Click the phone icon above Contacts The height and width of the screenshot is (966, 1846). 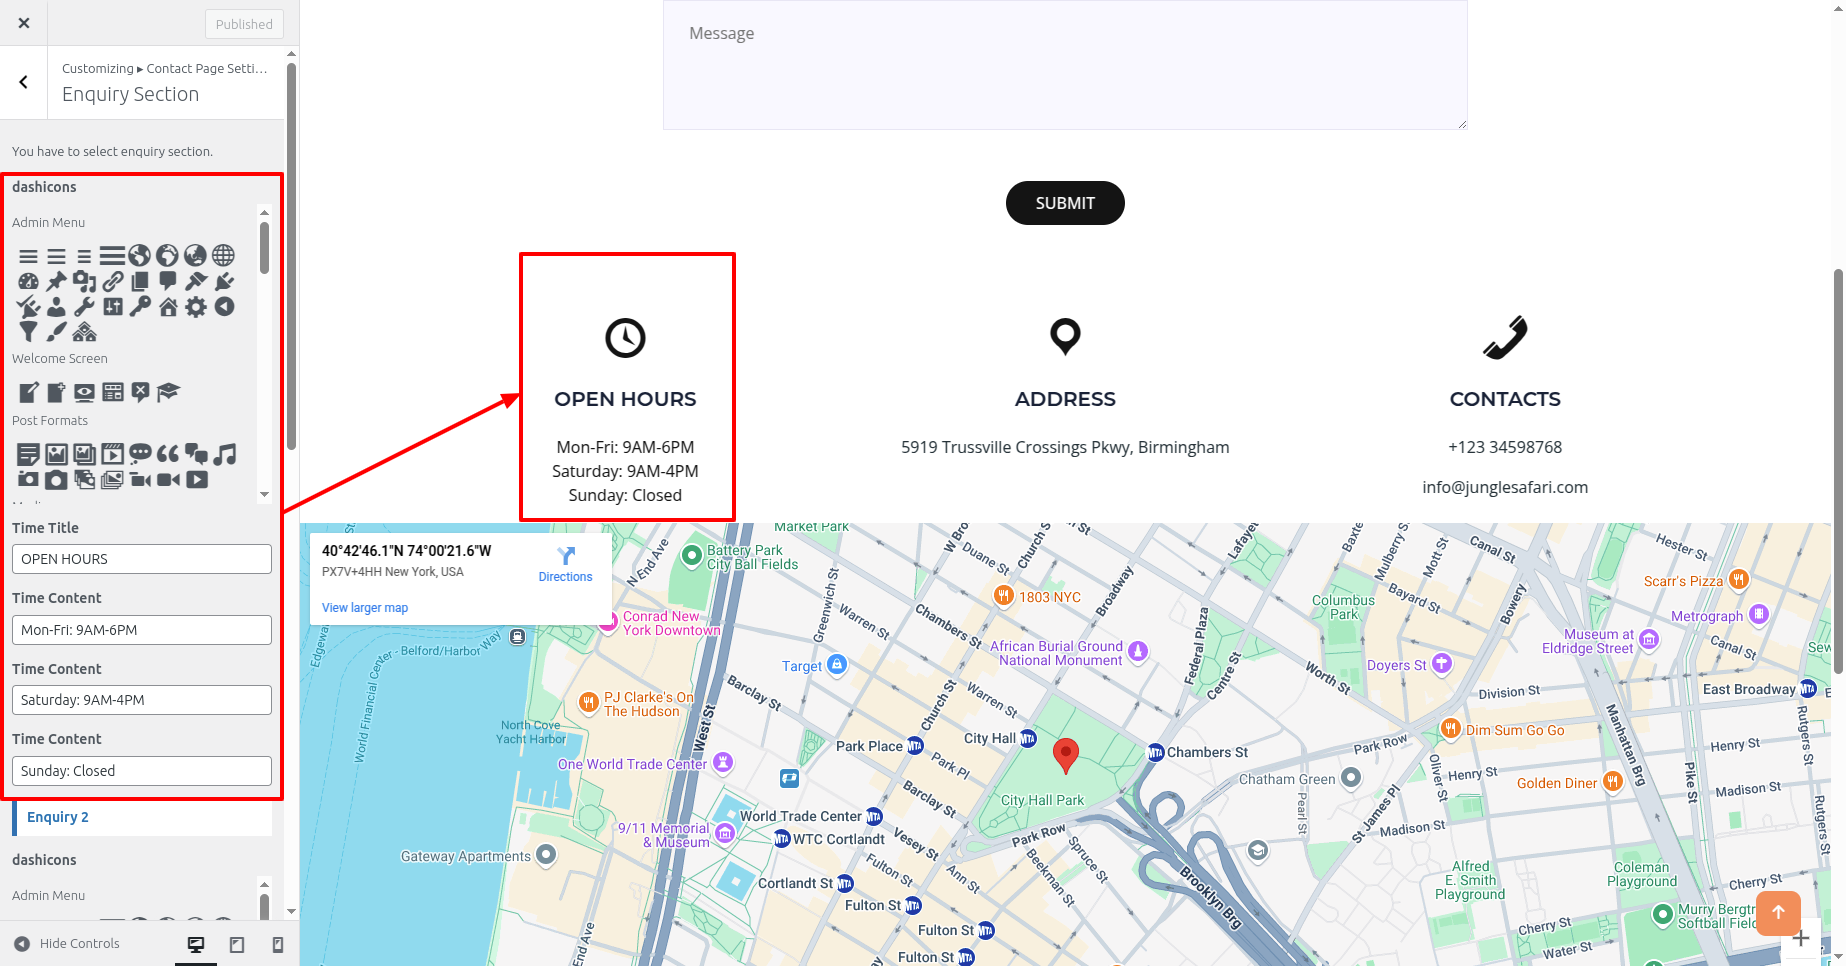1505,338
